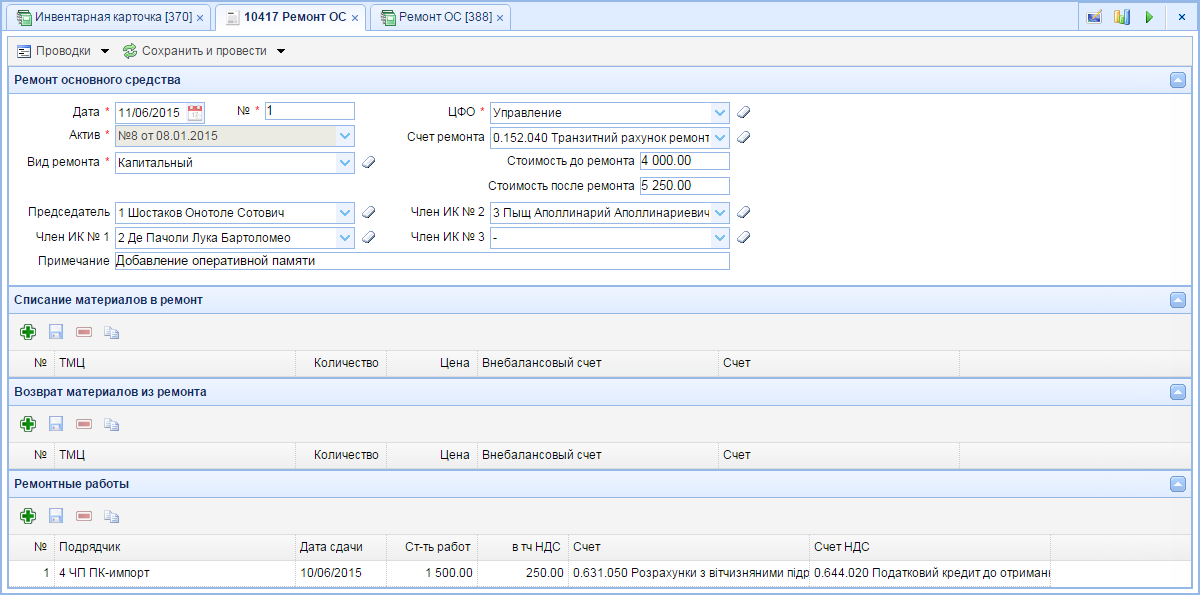This screenshot has height=595, width=1200.
Task: Click copy icon in Ремонтные работы toolbar
Action: (x=112, y=516)
